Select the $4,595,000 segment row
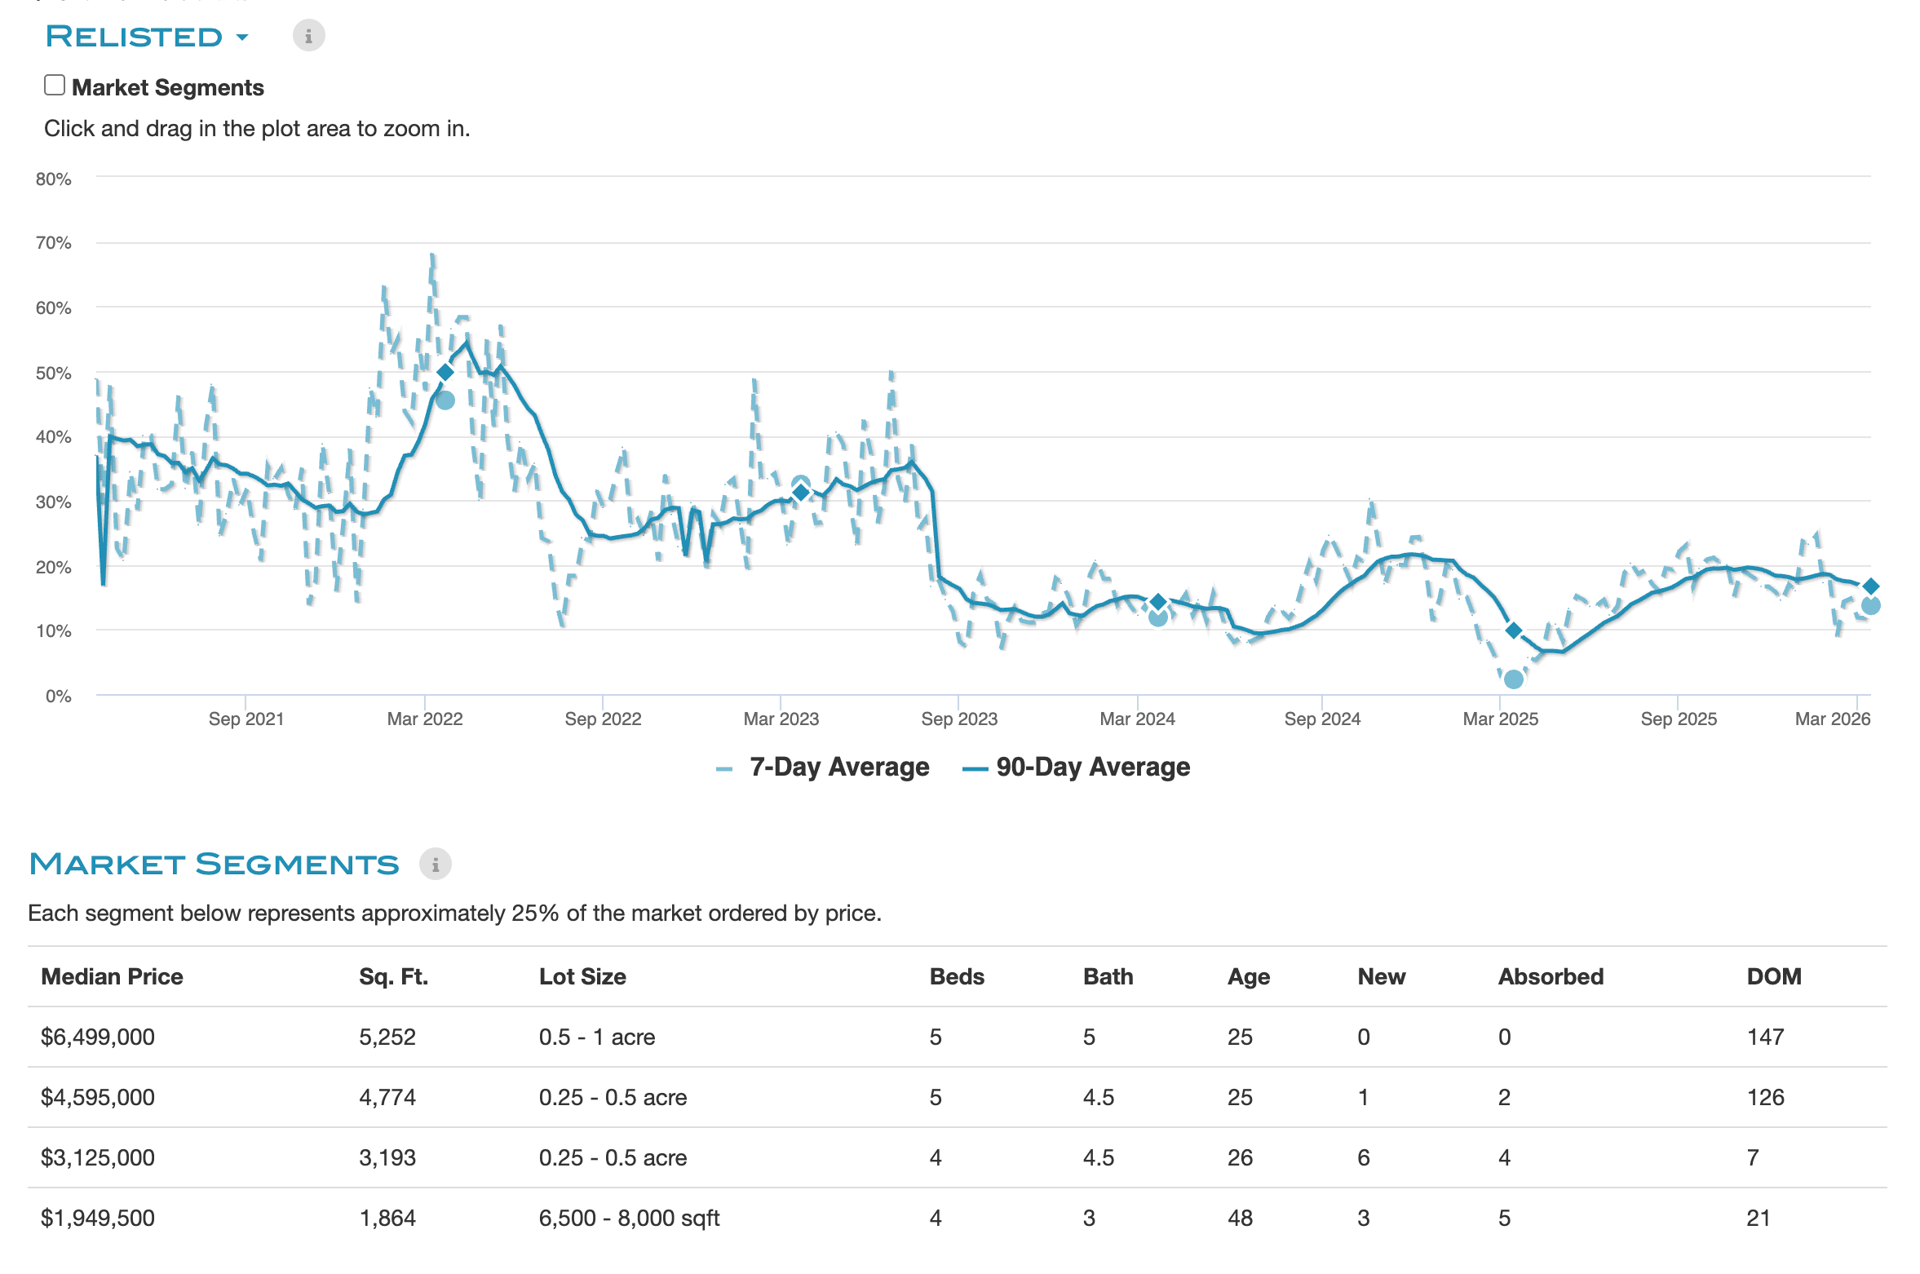1920x1274 pixels. pyautogui.click(x=98, y=1097)
